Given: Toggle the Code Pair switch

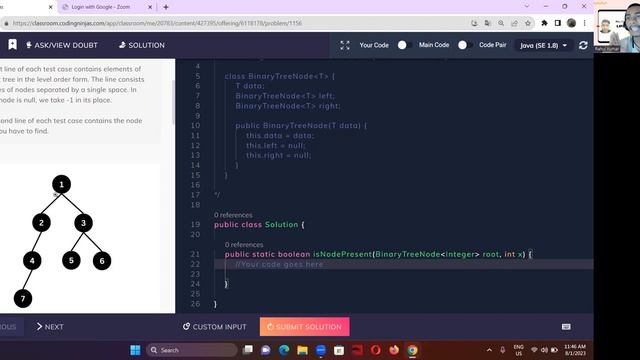Looking at the screenshot, I should (464, 45).
